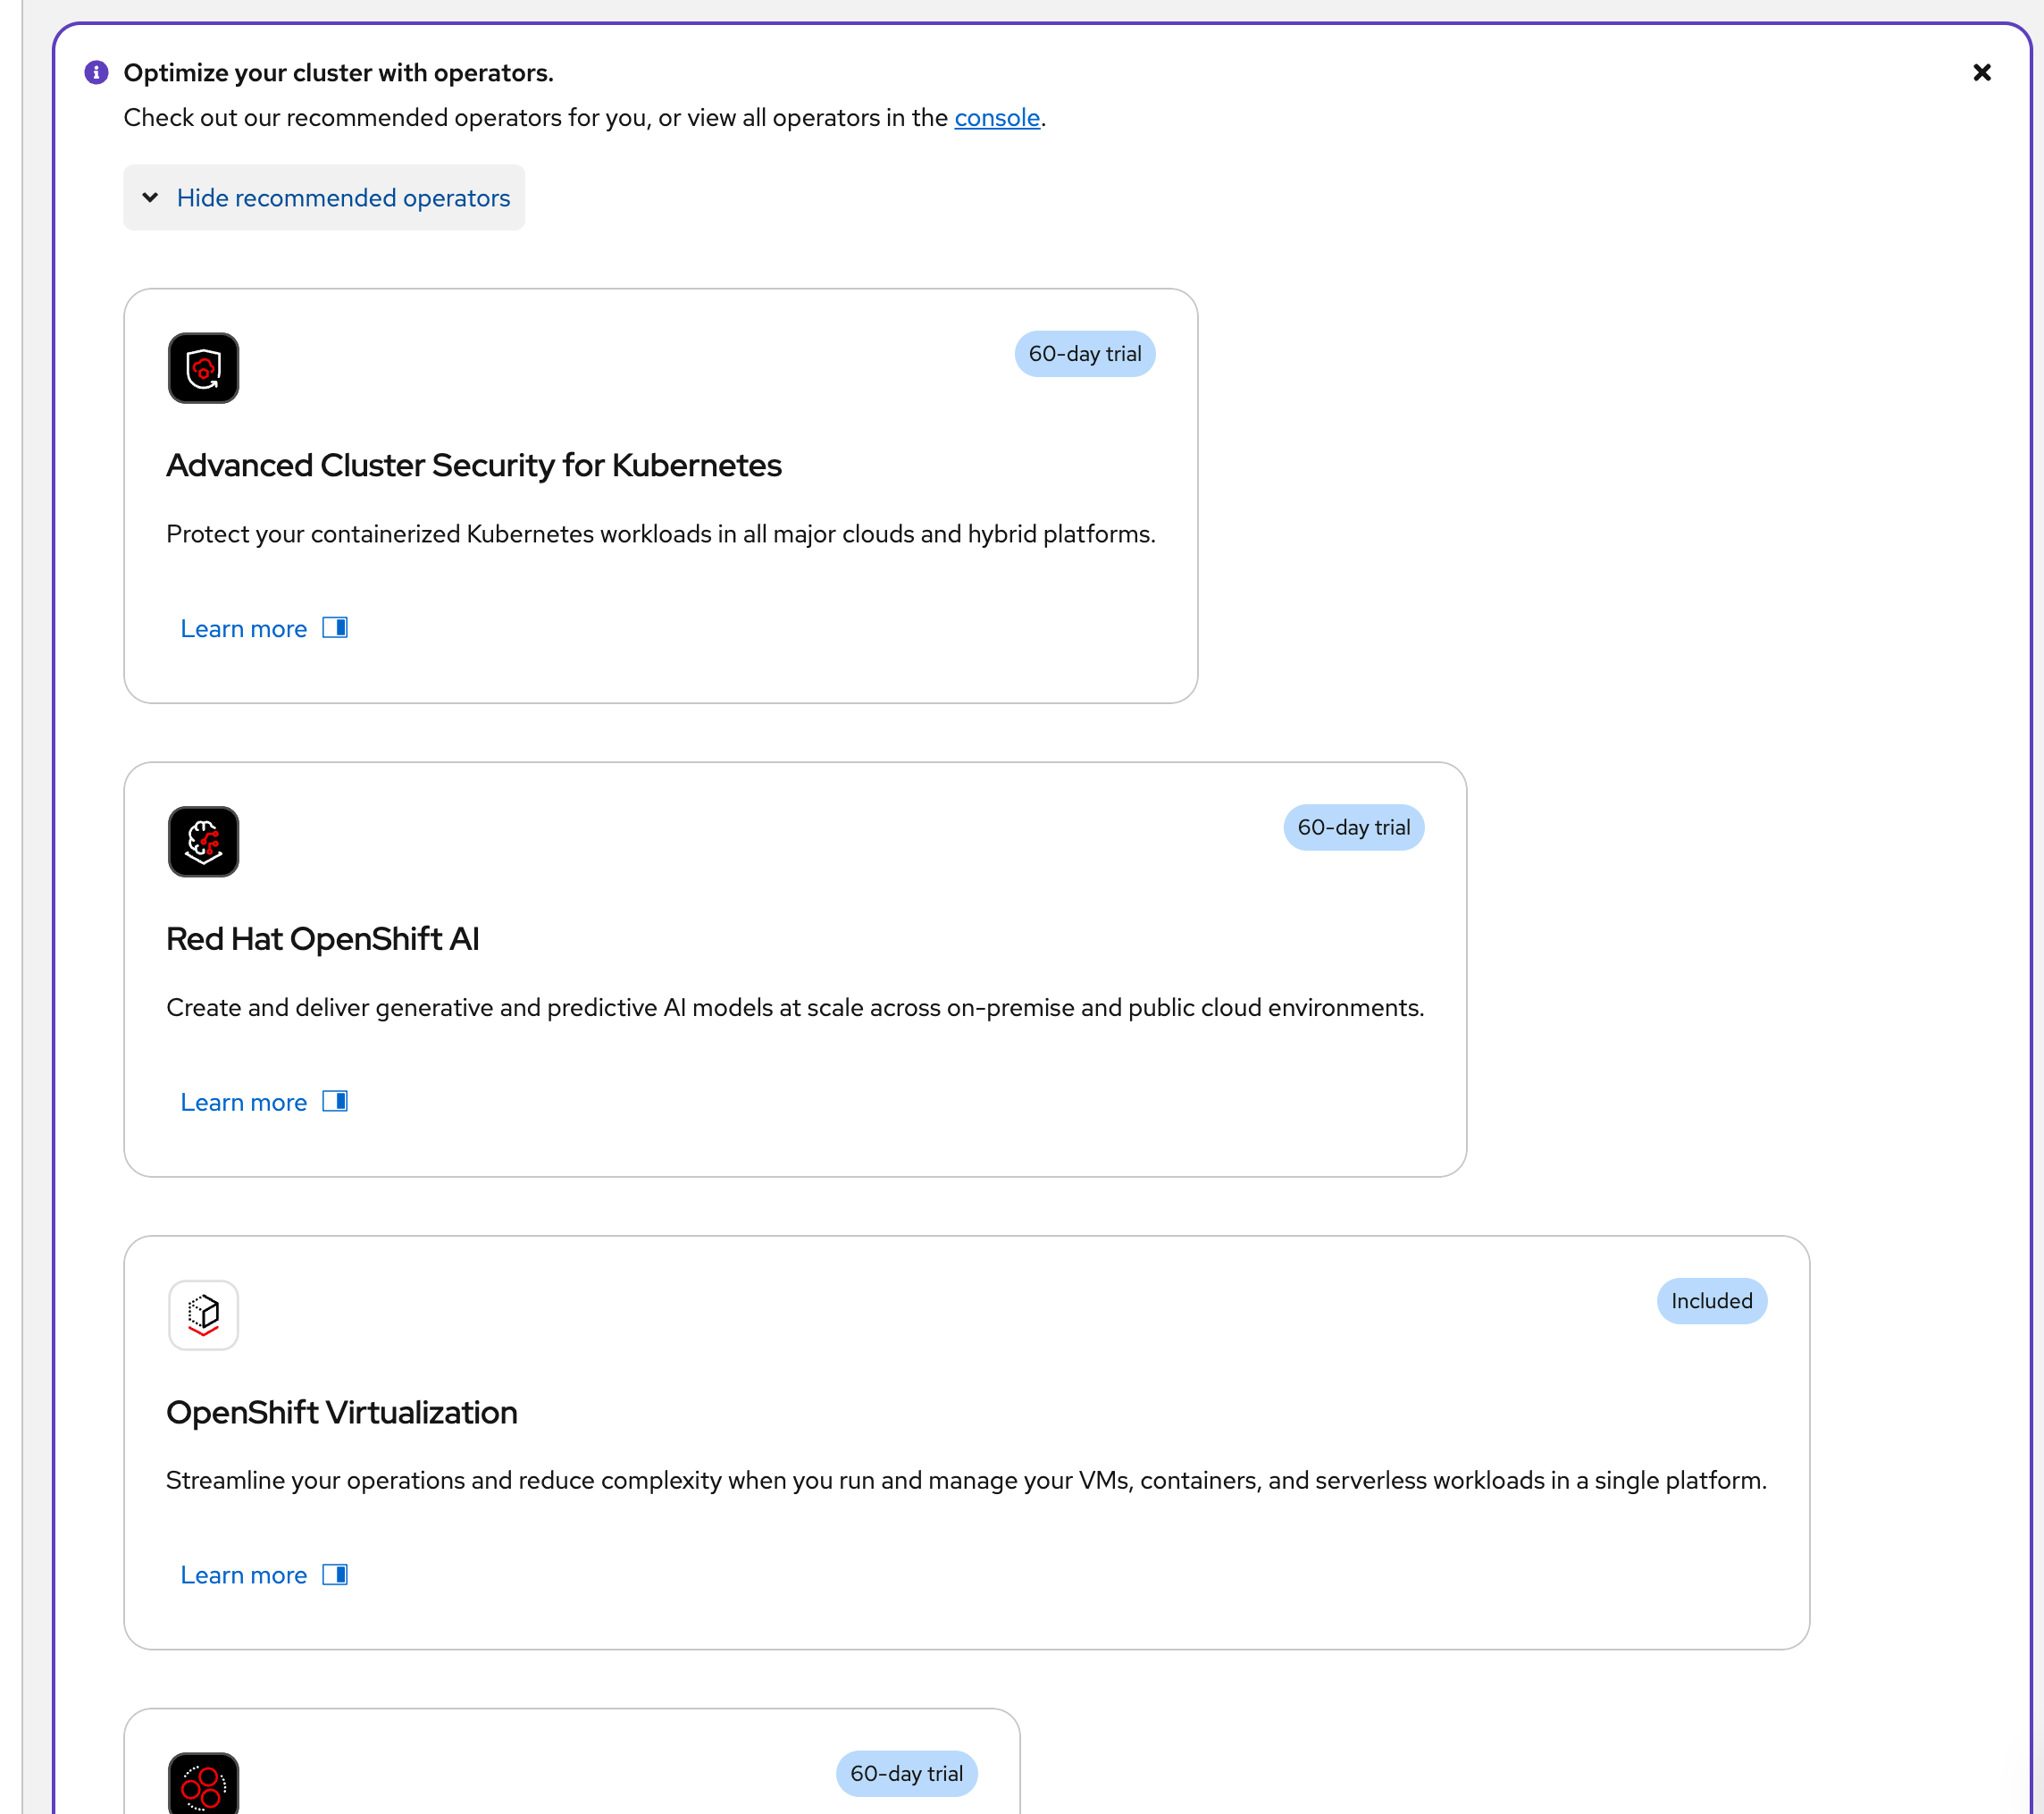Click the OpenShift Virtualization card title
2044x1814 pixels.
coord(341,1412)
